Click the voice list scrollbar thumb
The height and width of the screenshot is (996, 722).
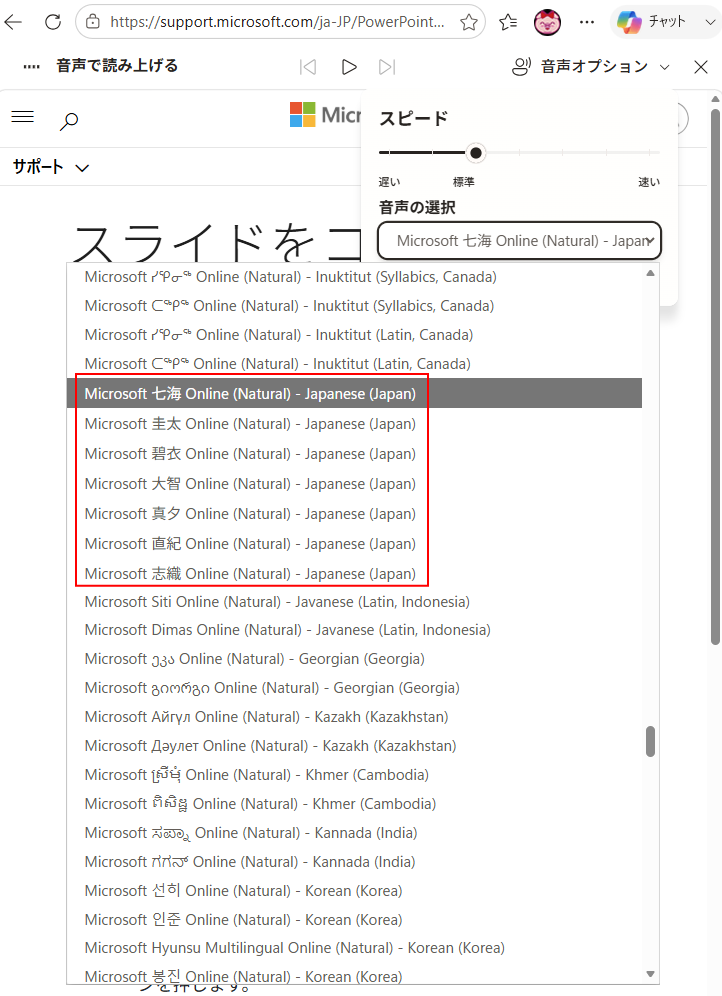tap(650, 741)
